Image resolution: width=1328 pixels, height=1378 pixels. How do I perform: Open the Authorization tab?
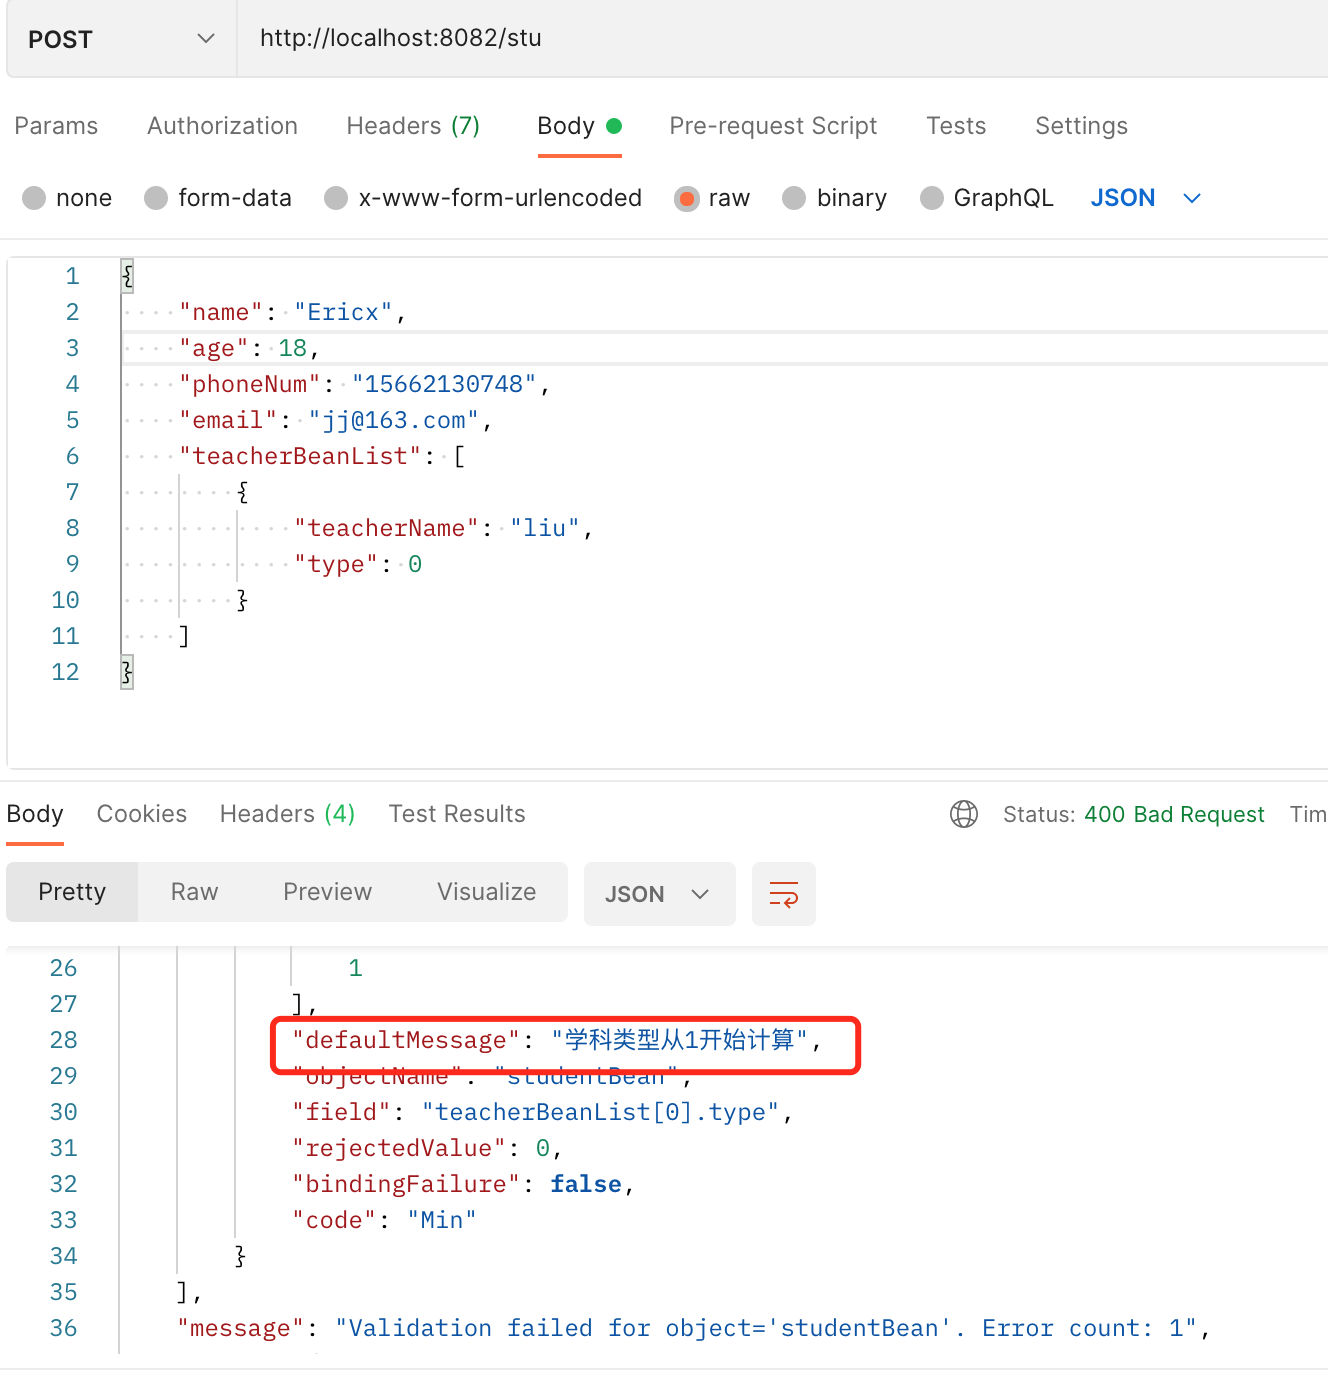point(222,126)
